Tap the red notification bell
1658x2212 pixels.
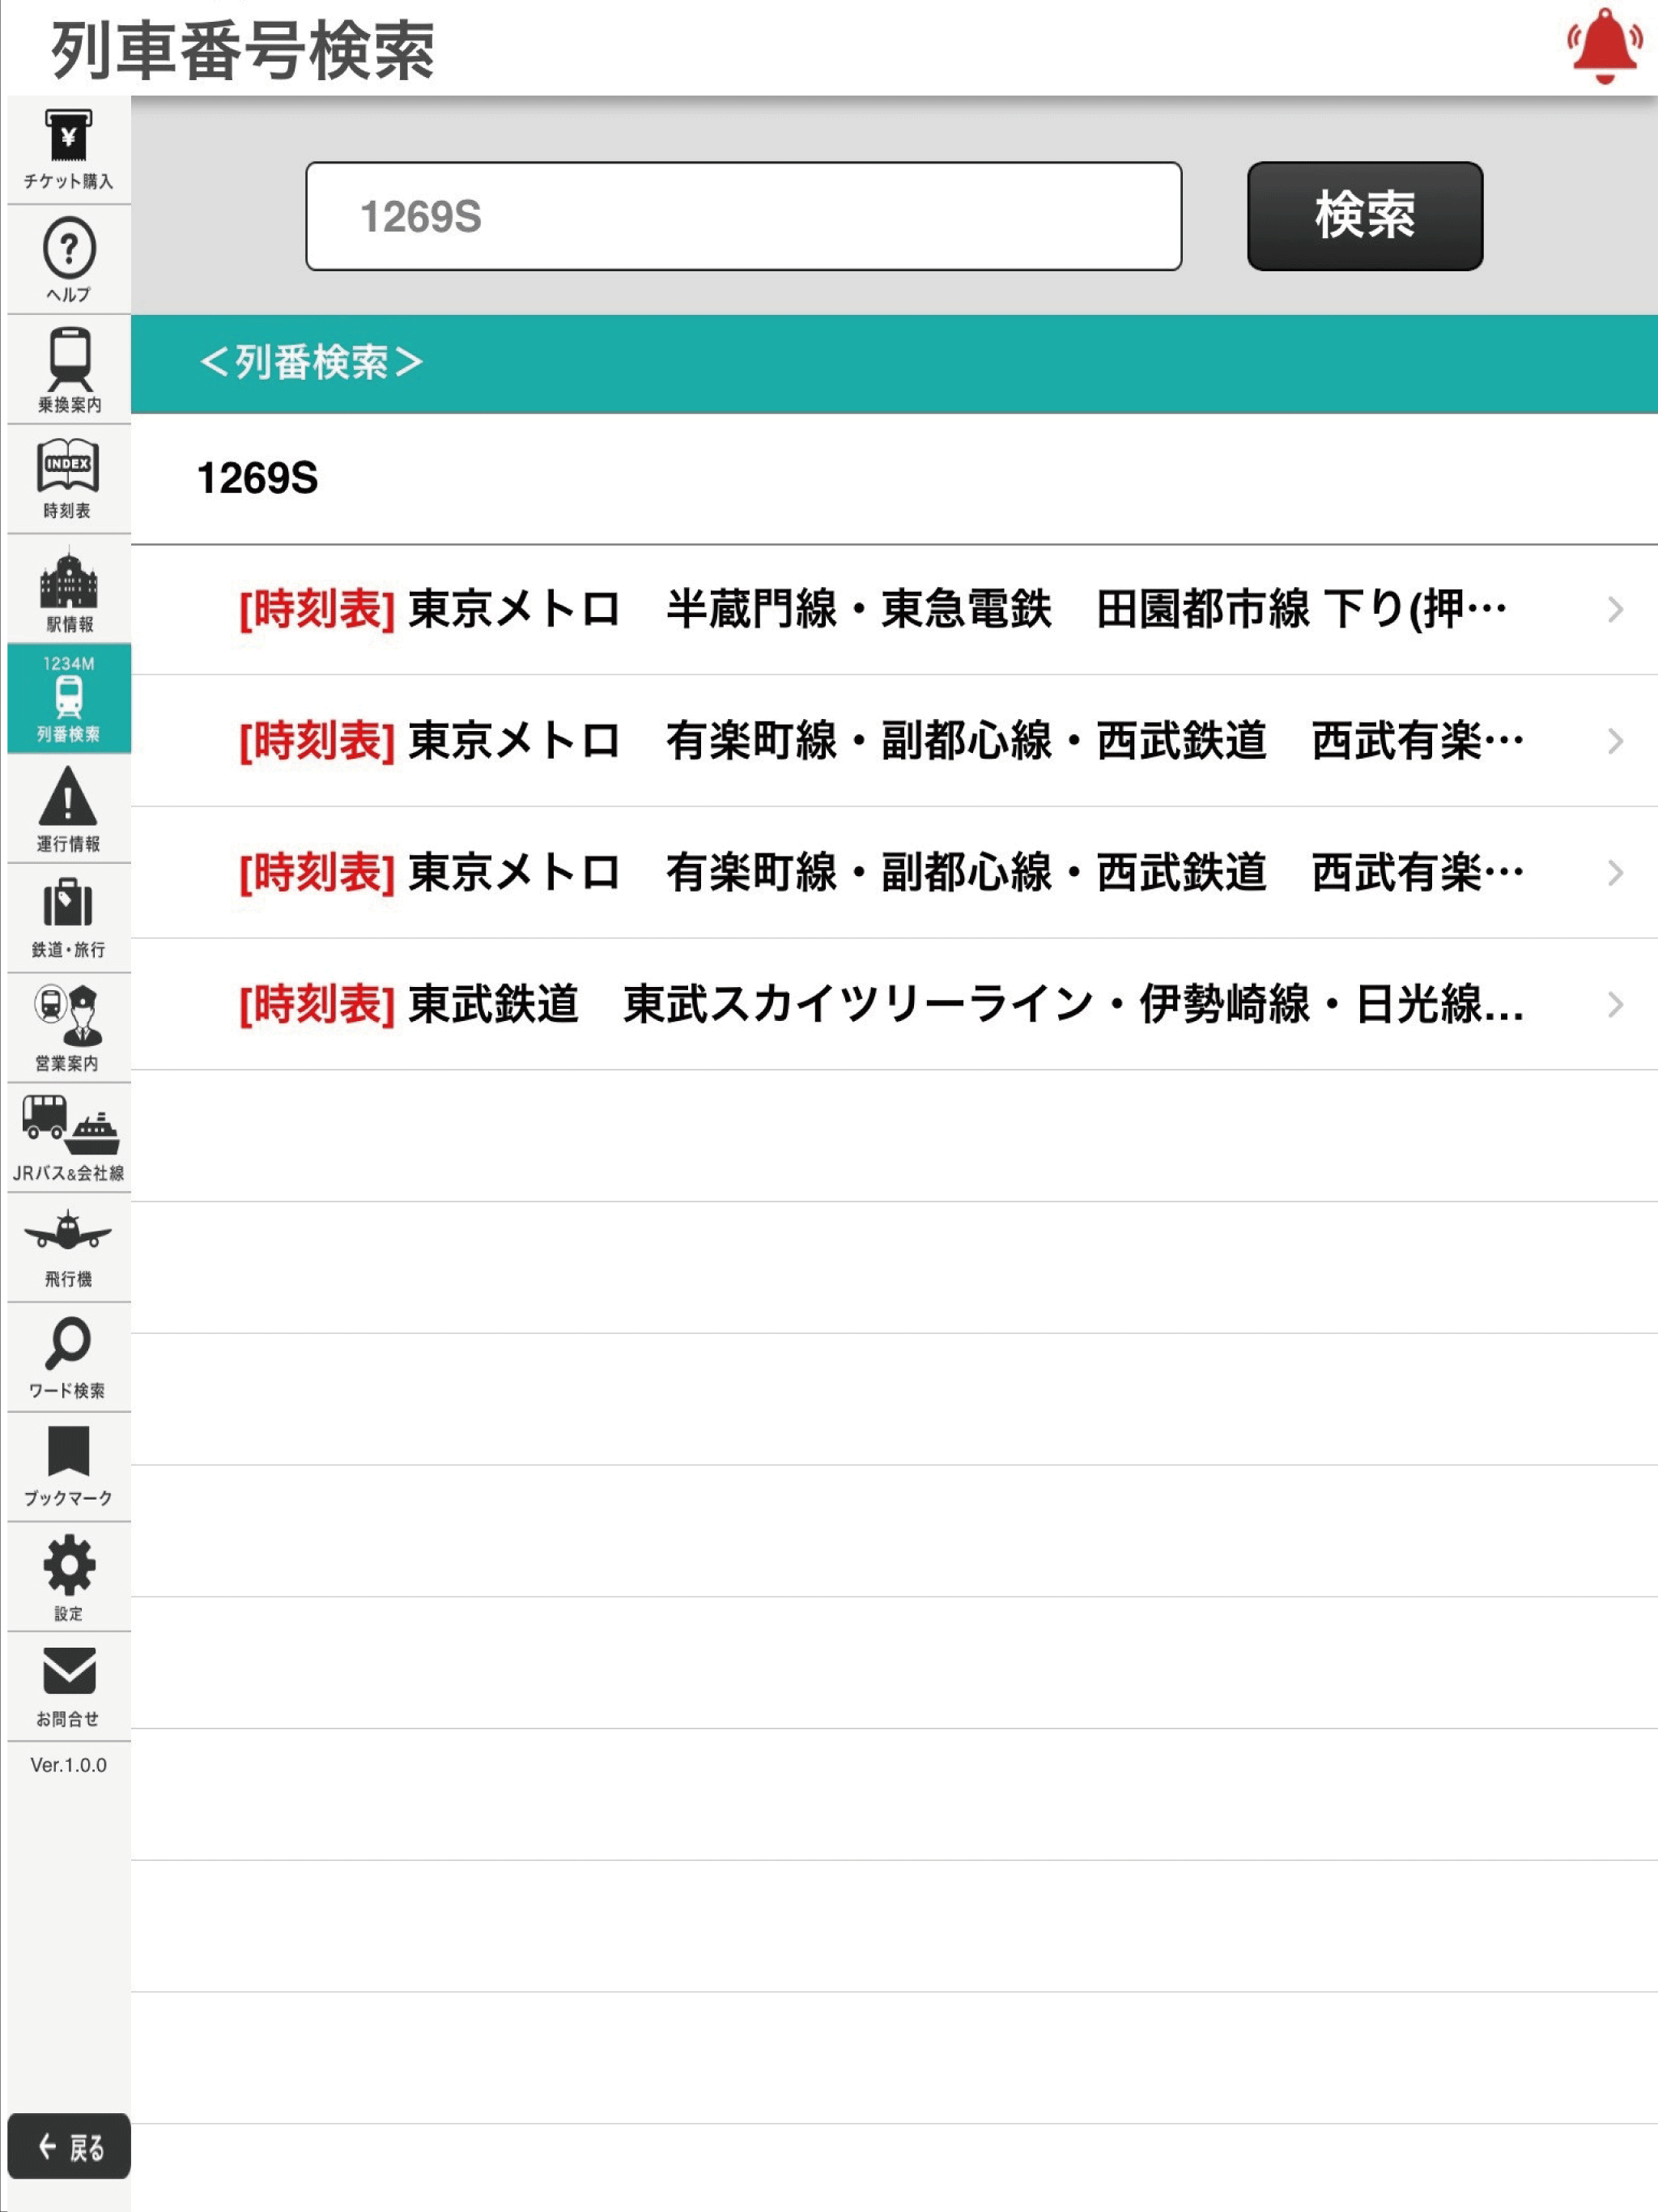pos(1604,46)
